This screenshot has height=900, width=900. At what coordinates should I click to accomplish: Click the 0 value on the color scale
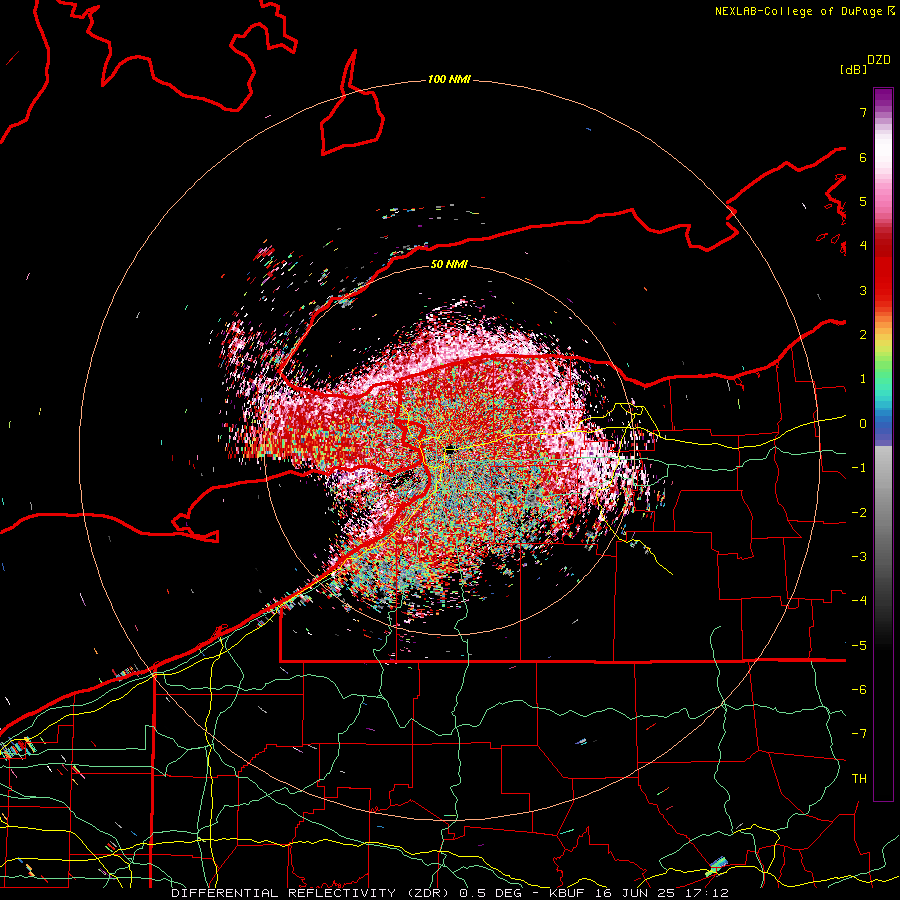pyautogui.click(x=863, y=424)
